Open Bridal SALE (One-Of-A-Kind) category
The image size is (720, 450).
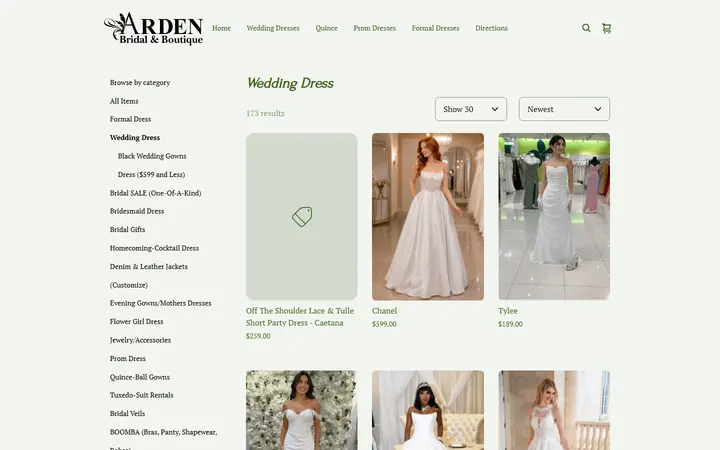(x=156, y=193)
